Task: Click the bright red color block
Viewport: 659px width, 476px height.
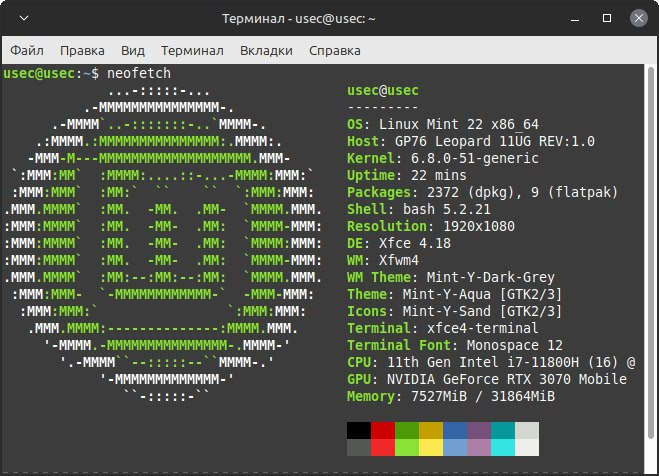Action: [383, 447]
